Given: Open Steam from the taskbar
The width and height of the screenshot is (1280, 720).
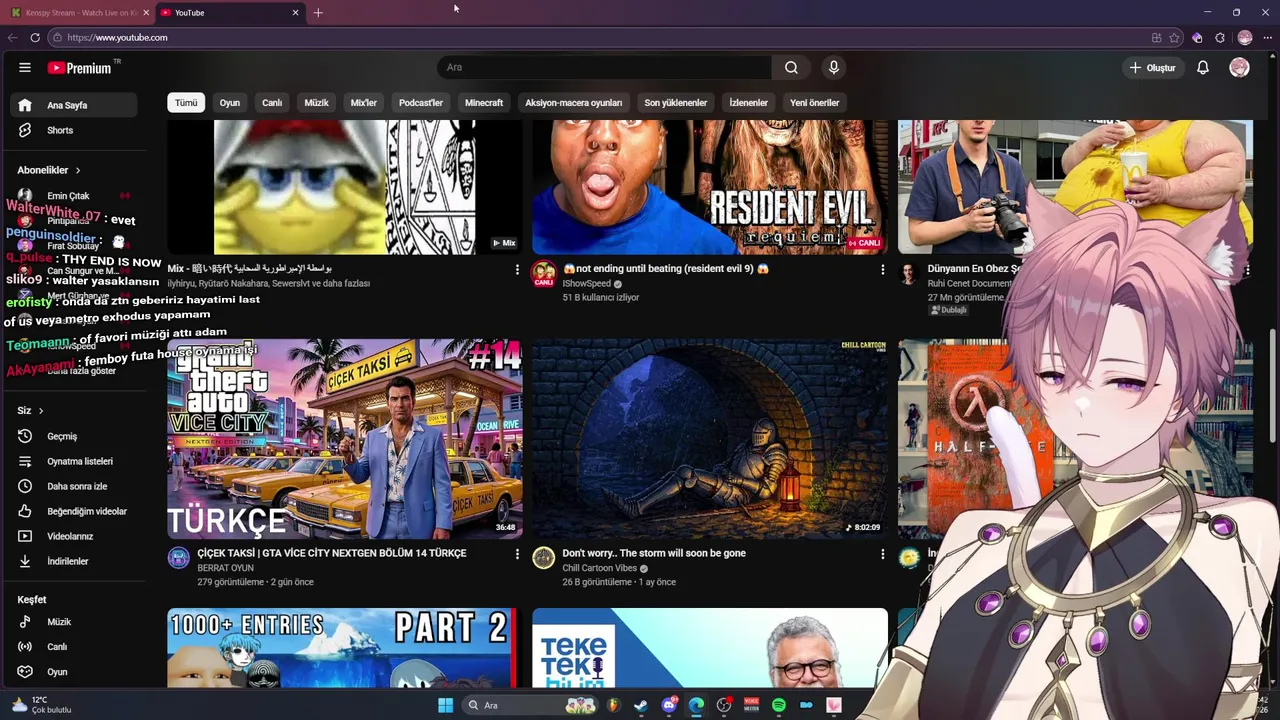Looking at the screenshot, I should click(640, 705).
